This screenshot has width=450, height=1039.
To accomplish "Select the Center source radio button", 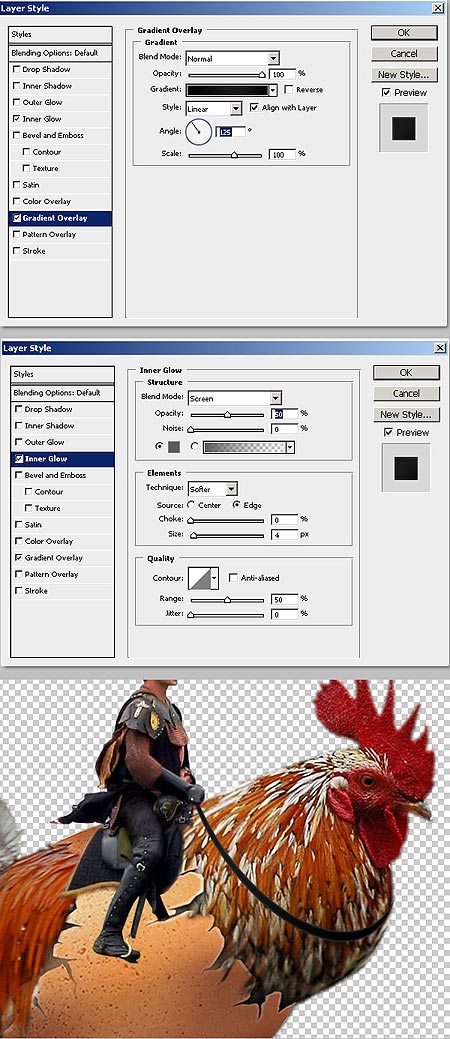I will click(192, 505).
